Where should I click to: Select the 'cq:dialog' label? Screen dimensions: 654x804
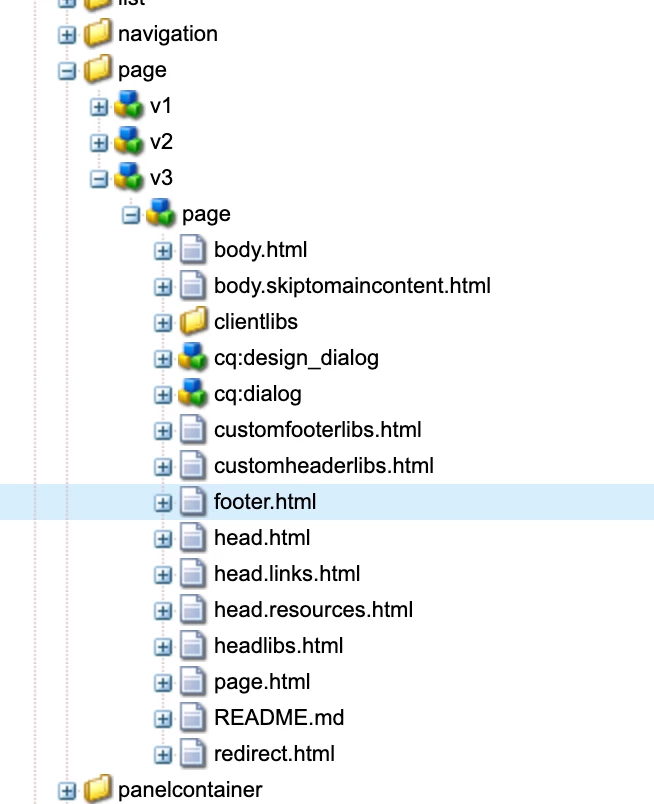[257, 394]
